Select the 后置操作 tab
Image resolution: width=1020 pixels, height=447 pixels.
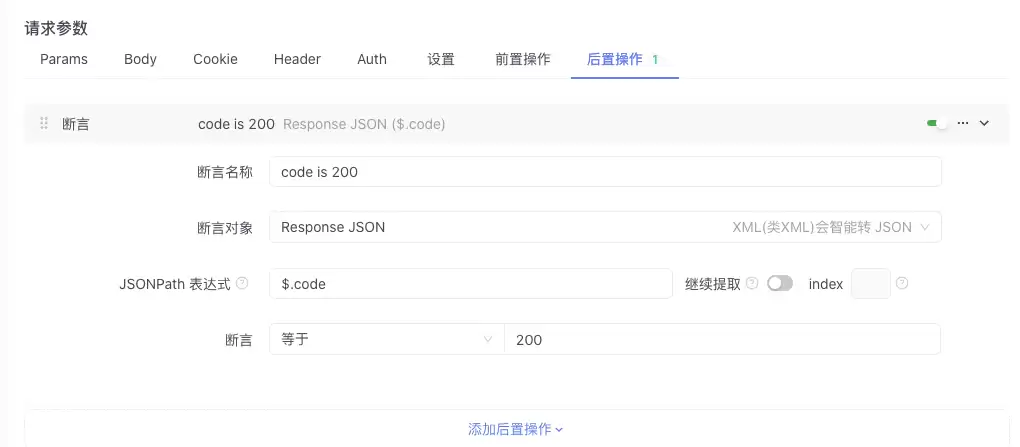tap(623, 59)
